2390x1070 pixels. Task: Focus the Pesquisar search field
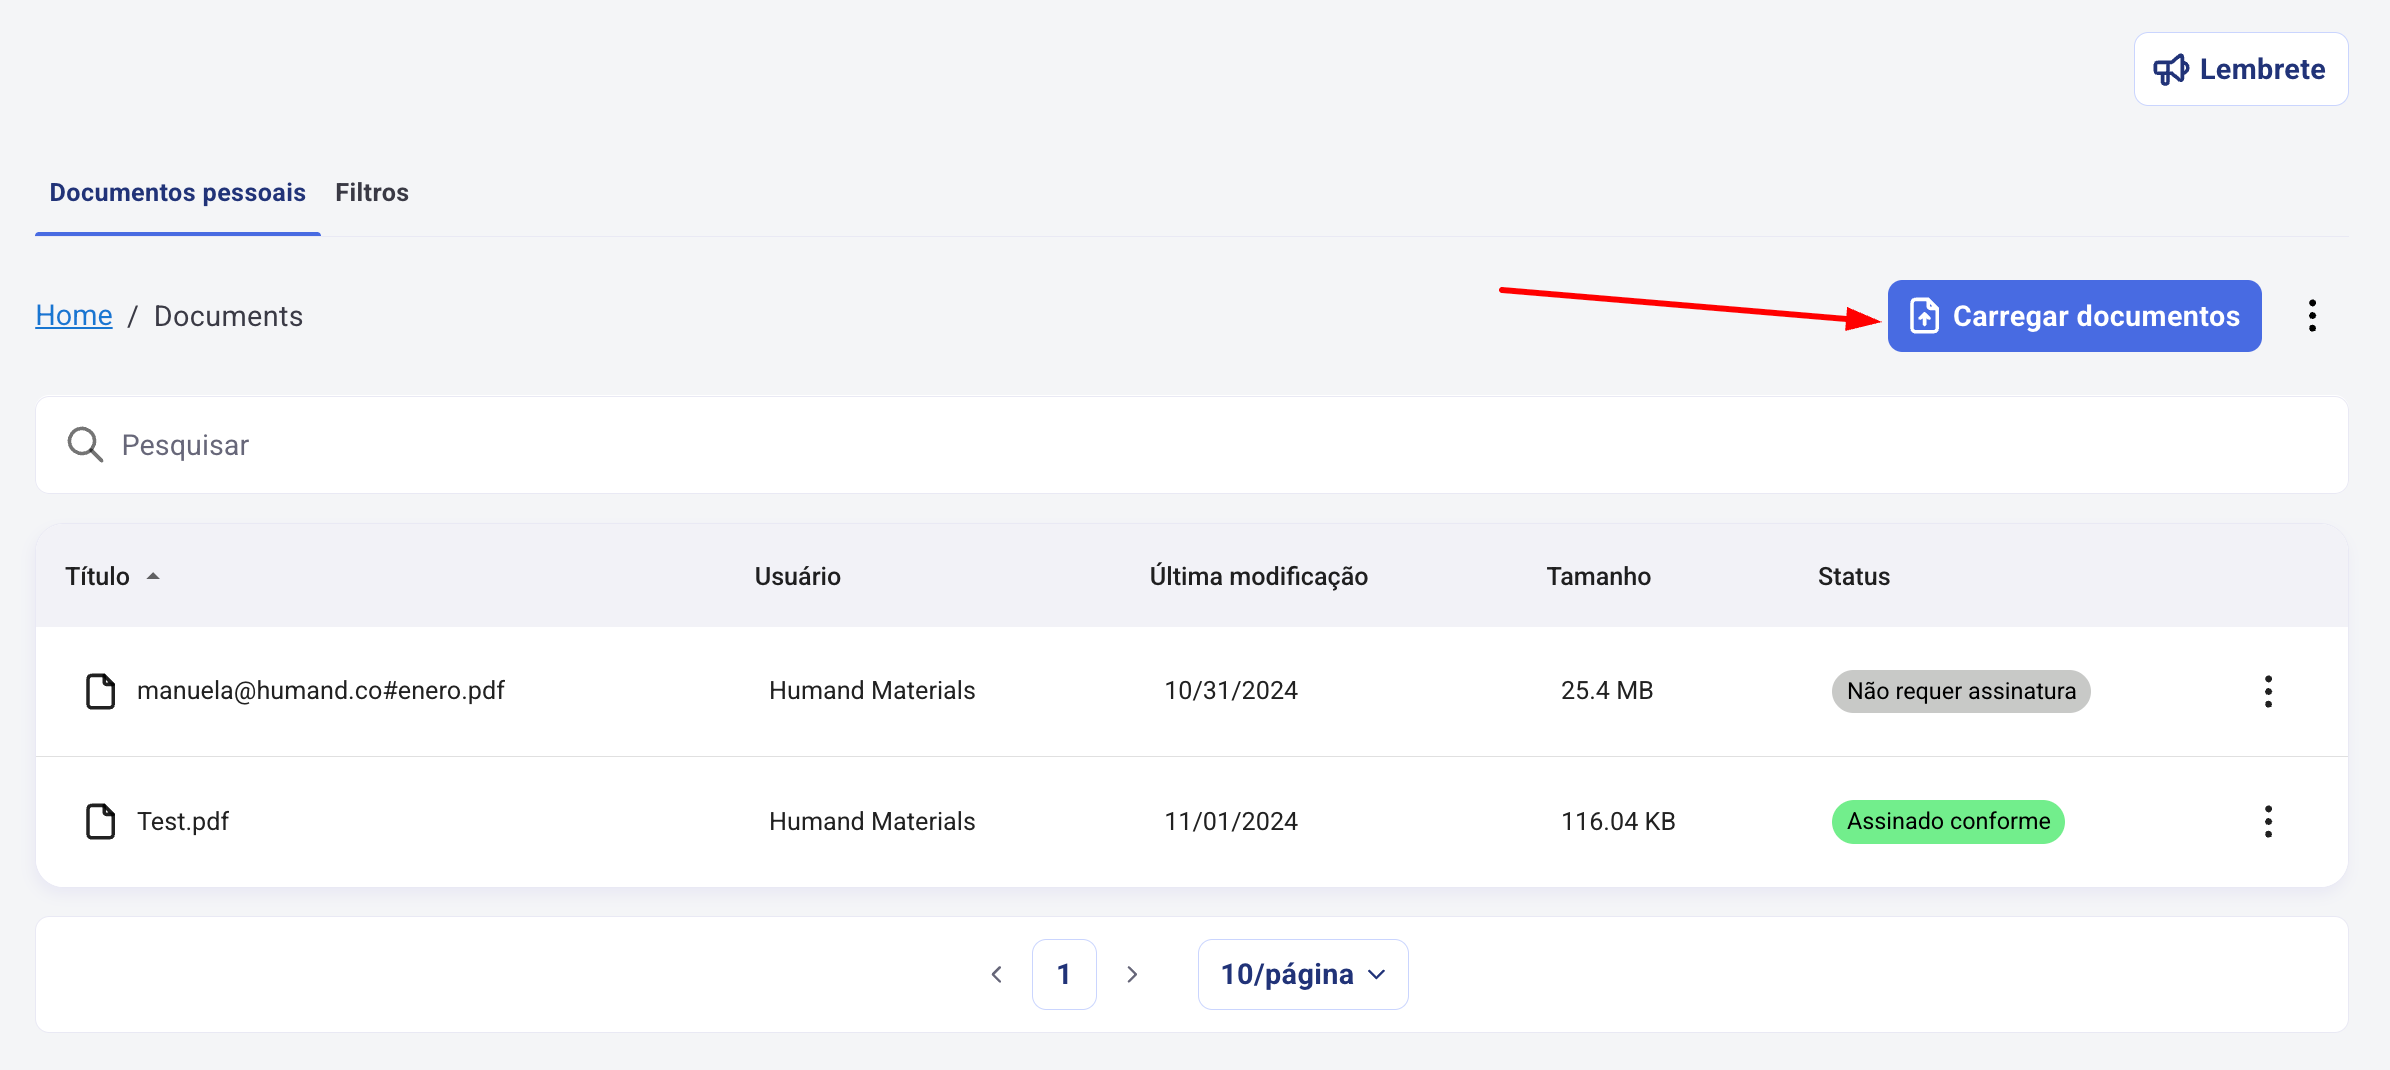tap(1191, 445)
